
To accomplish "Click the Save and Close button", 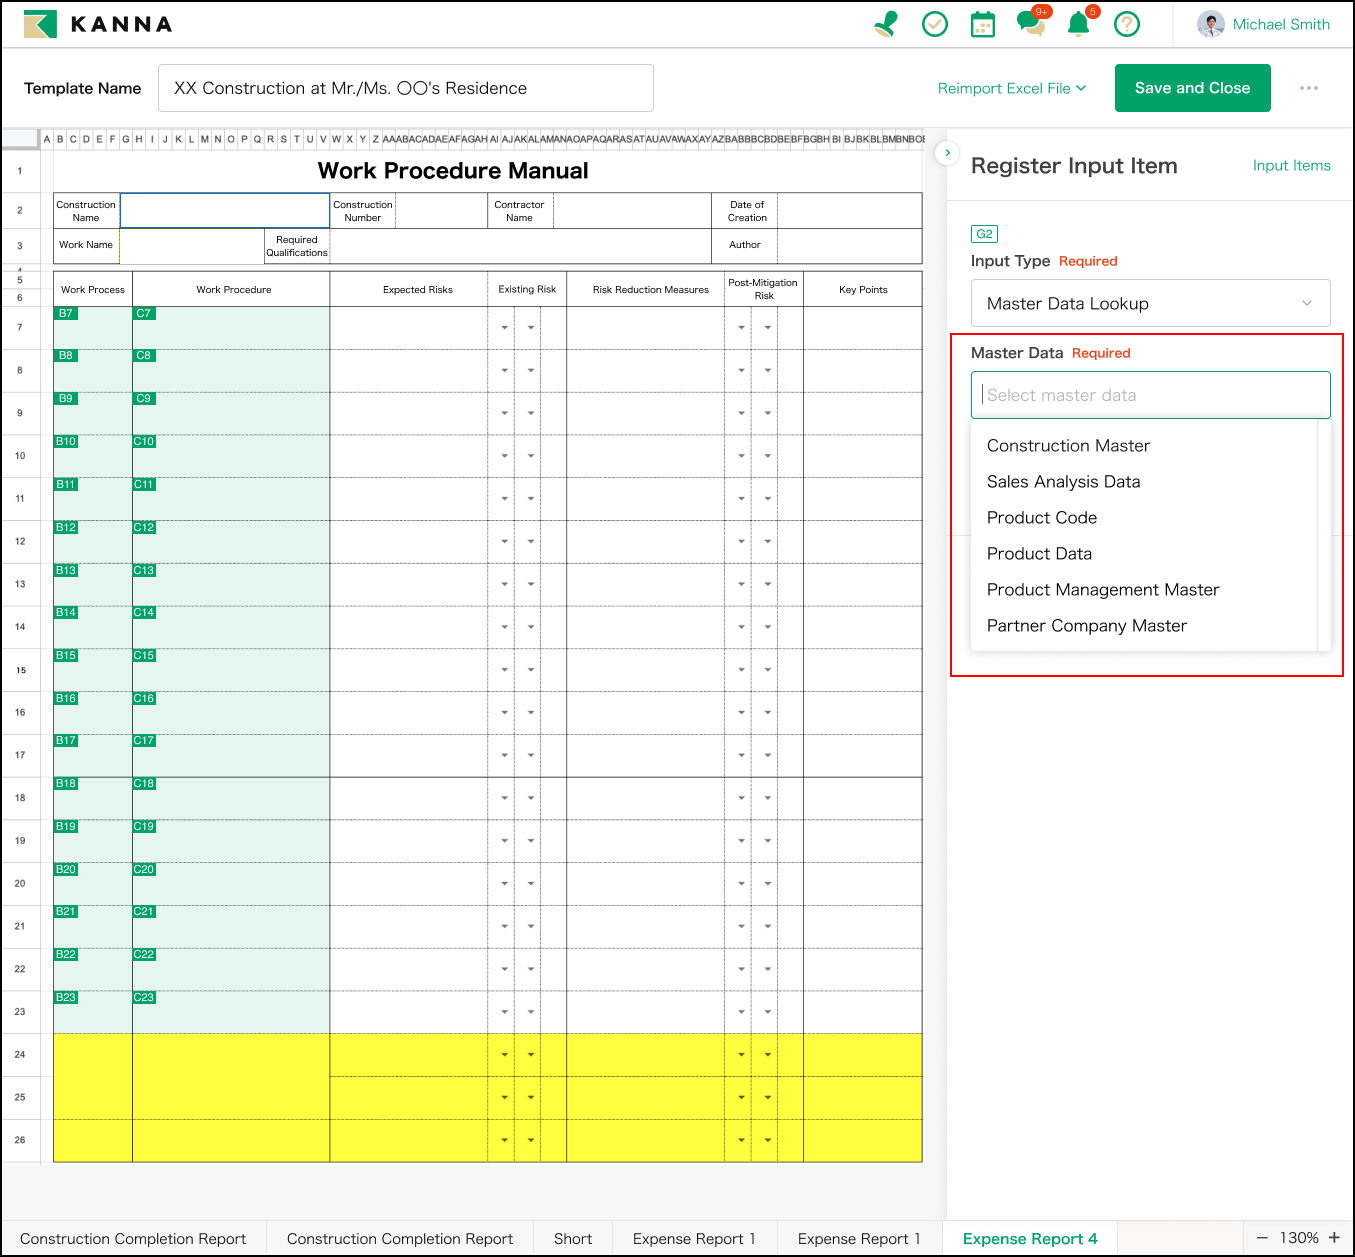I will 1192,88.
